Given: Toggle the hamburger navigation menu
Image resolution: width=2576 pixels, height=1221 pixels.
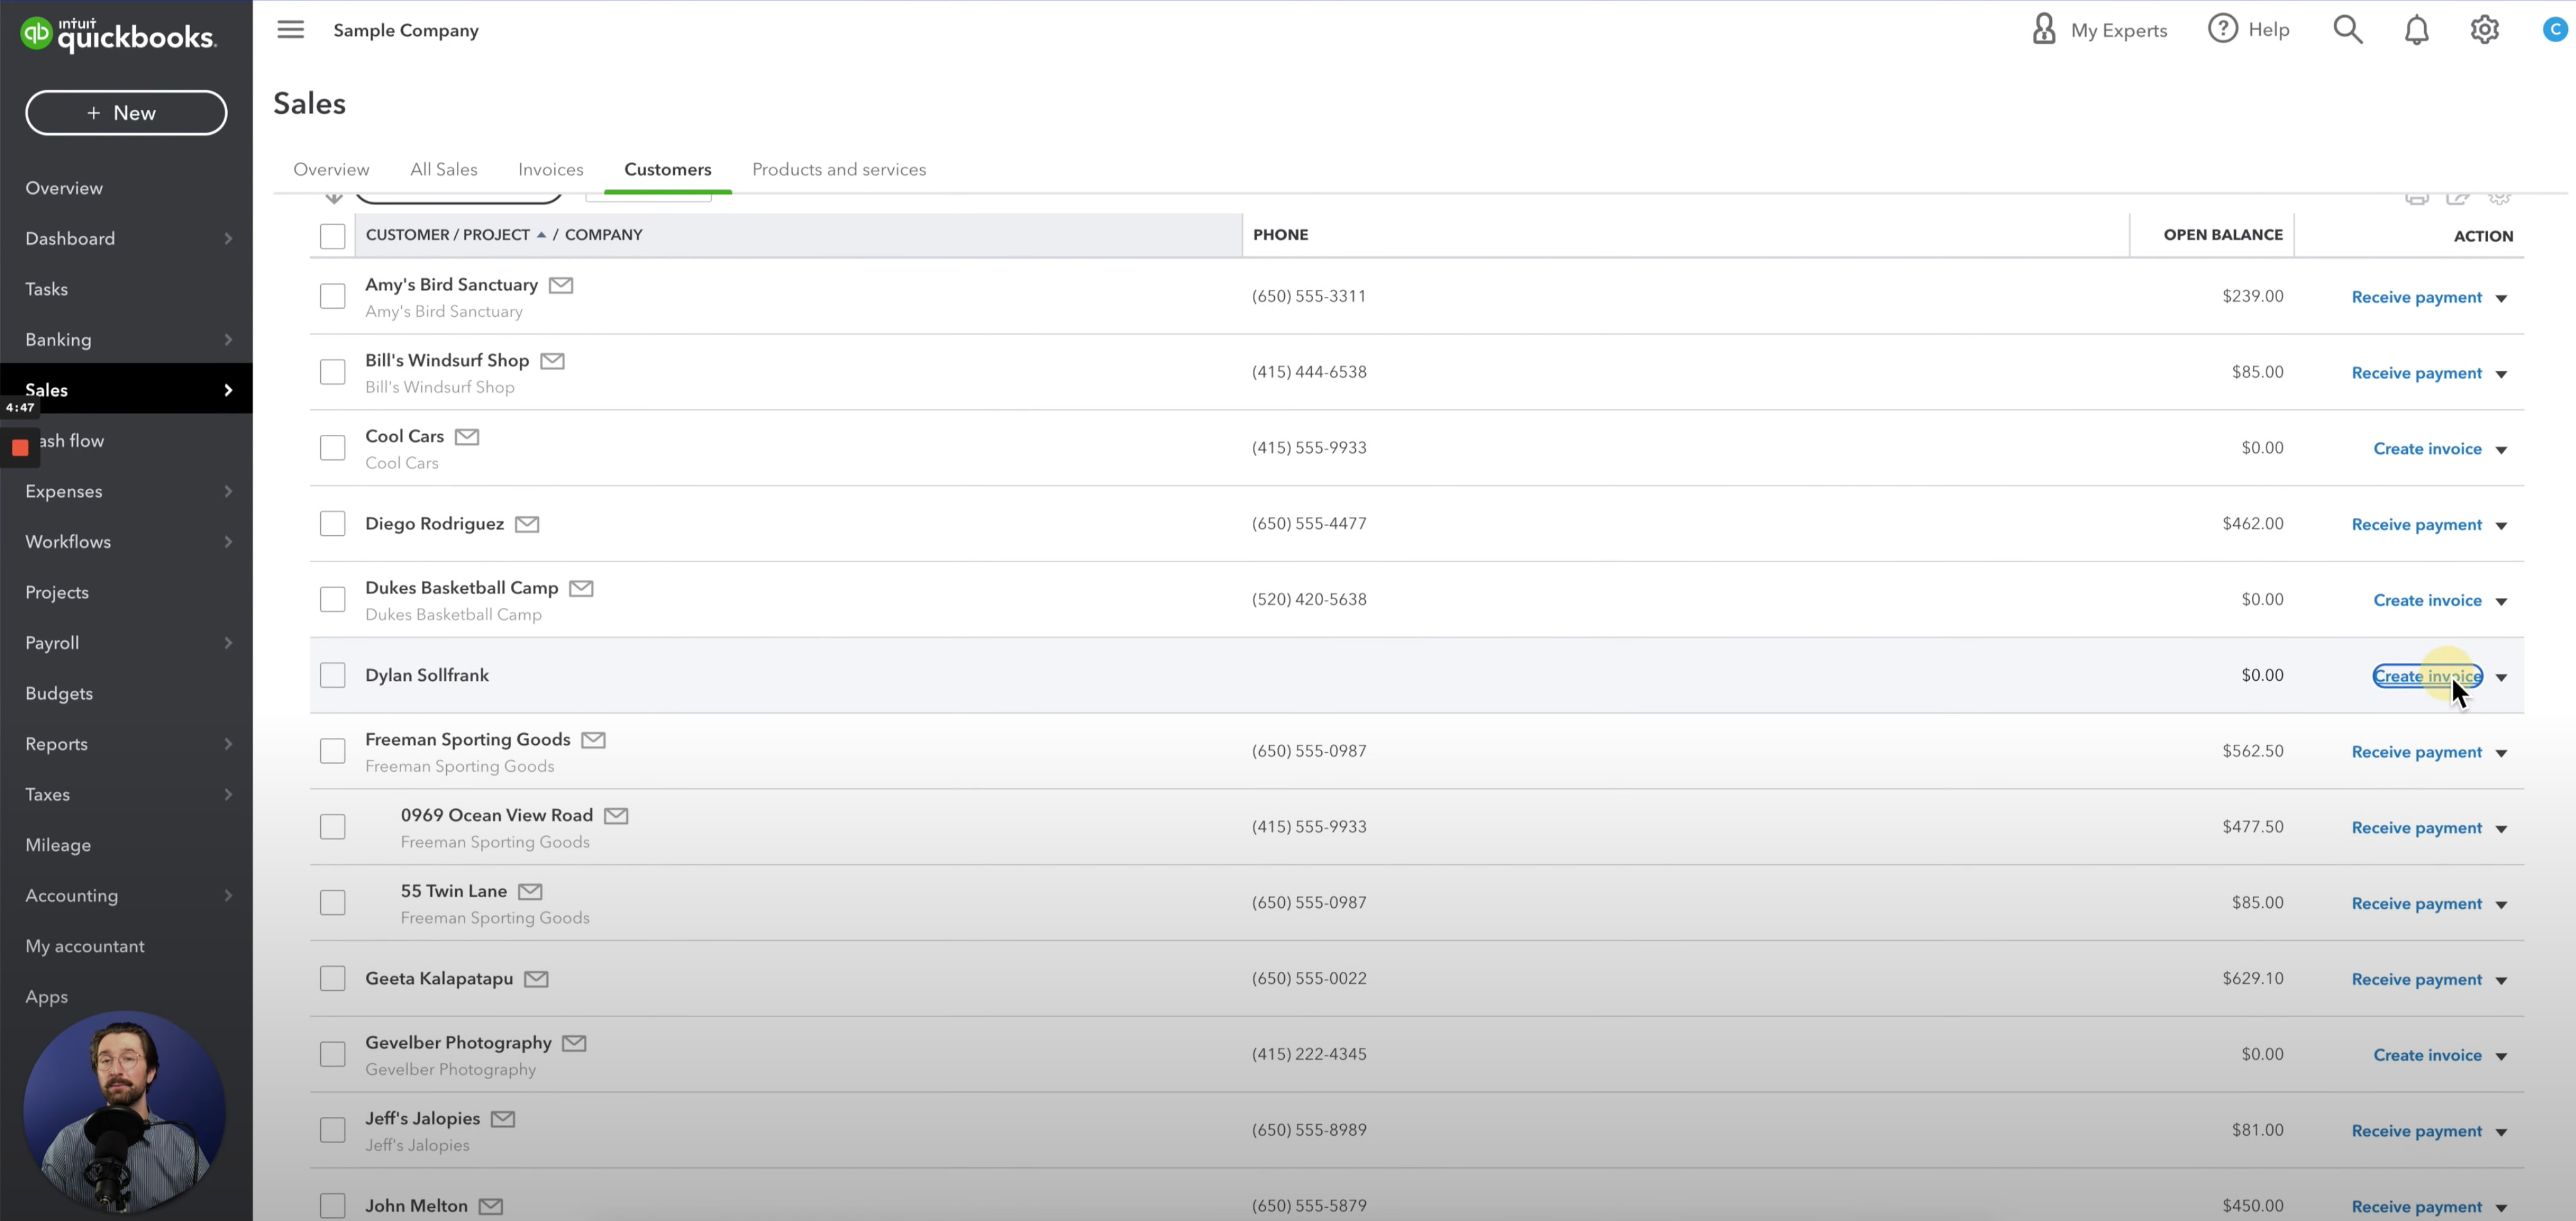Looking at the screenshot, I should click(291, 29).
